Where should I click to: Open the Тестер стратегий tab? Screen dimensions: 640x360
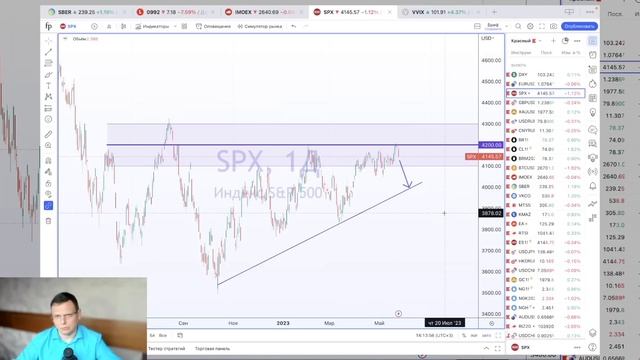pos(167,349)
